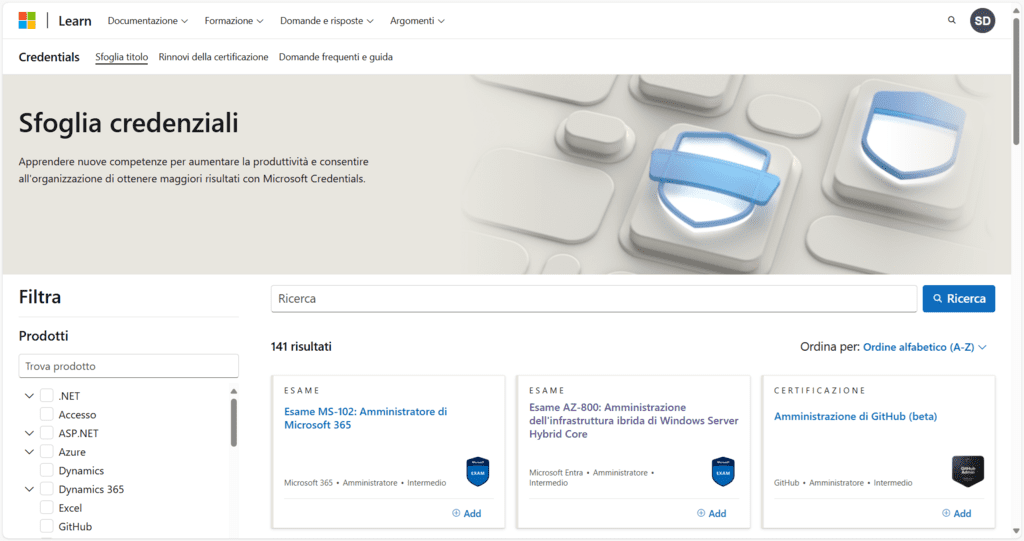Open the Formazione dropdown menu
Viewport: 1024px width, 541px height.
(x=234, y=21)
